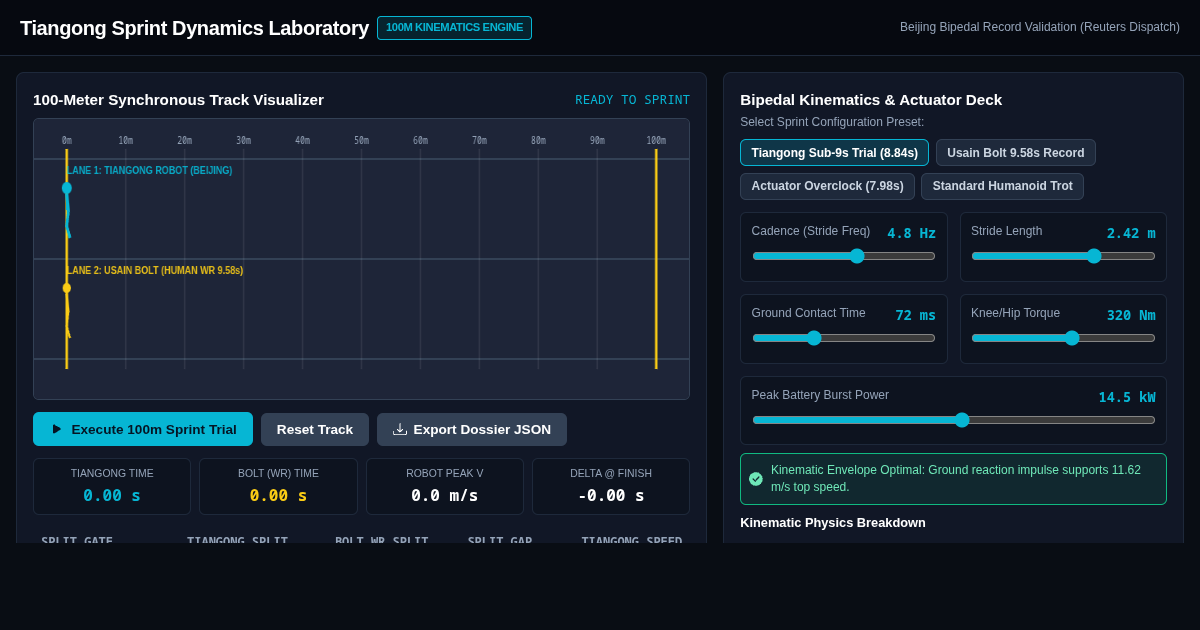Click the Tiangong Sprint Dynamics Laboratory title
The height and width of the screenshot is (630, 1200).
194,28
